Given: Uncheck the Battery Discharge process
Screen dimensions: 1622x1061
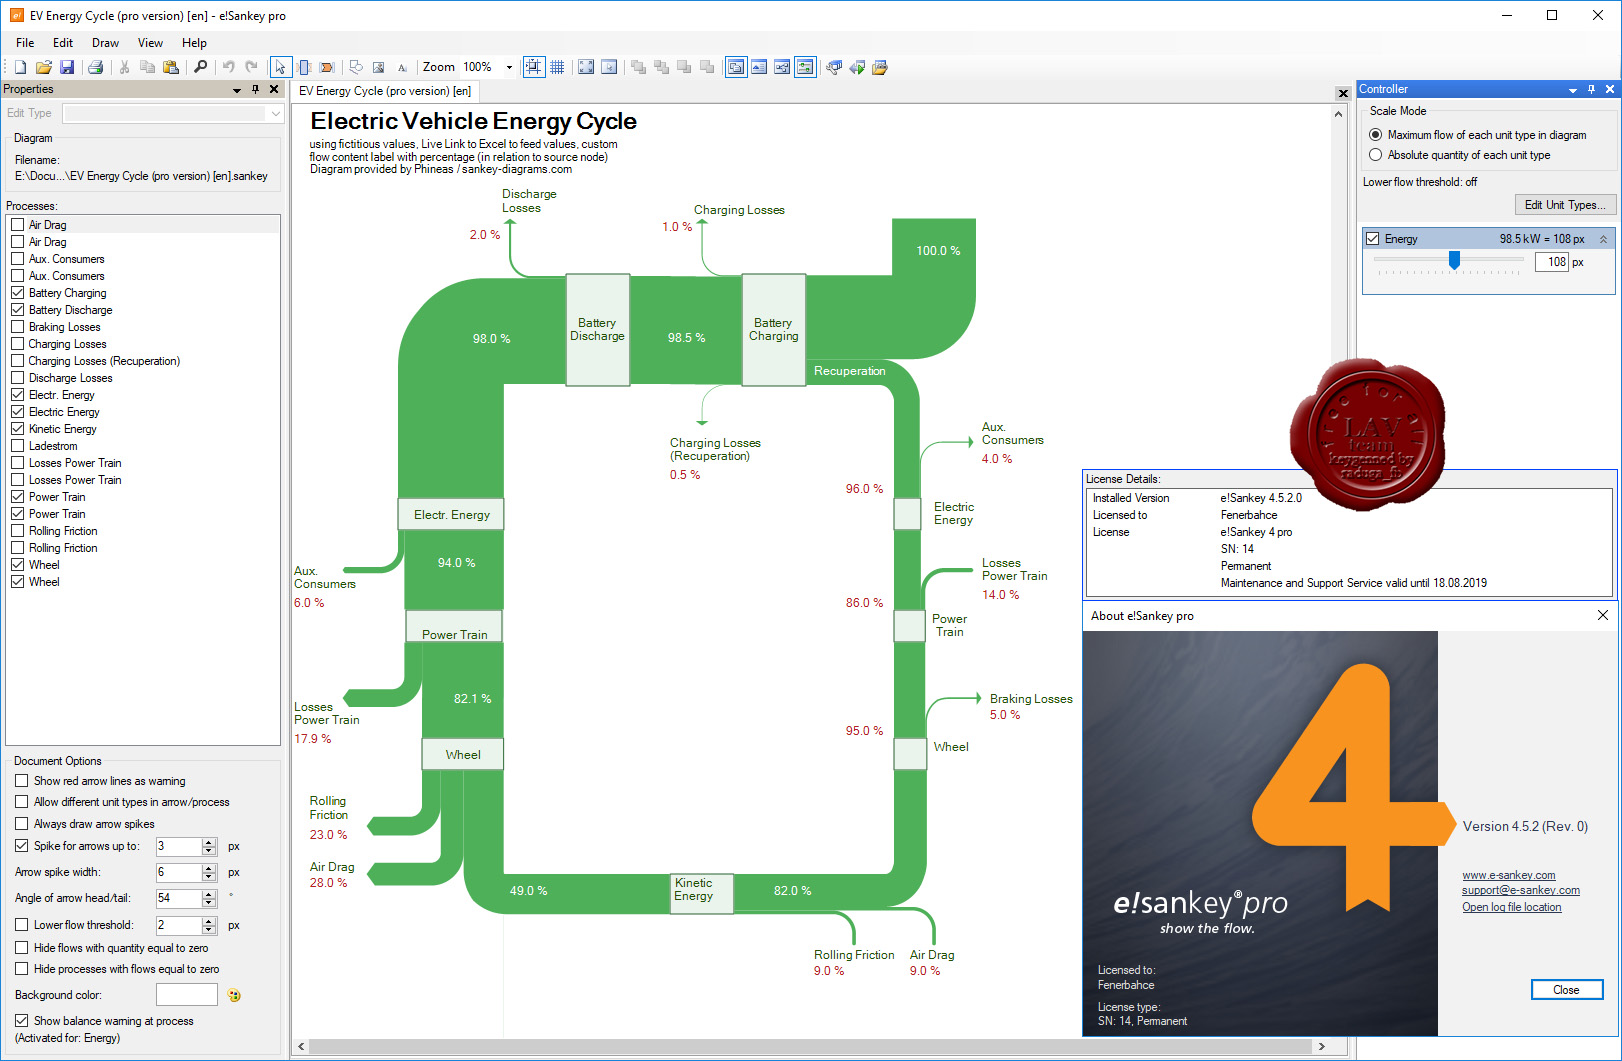Looking at the screenshot, I should click(17, 310).
